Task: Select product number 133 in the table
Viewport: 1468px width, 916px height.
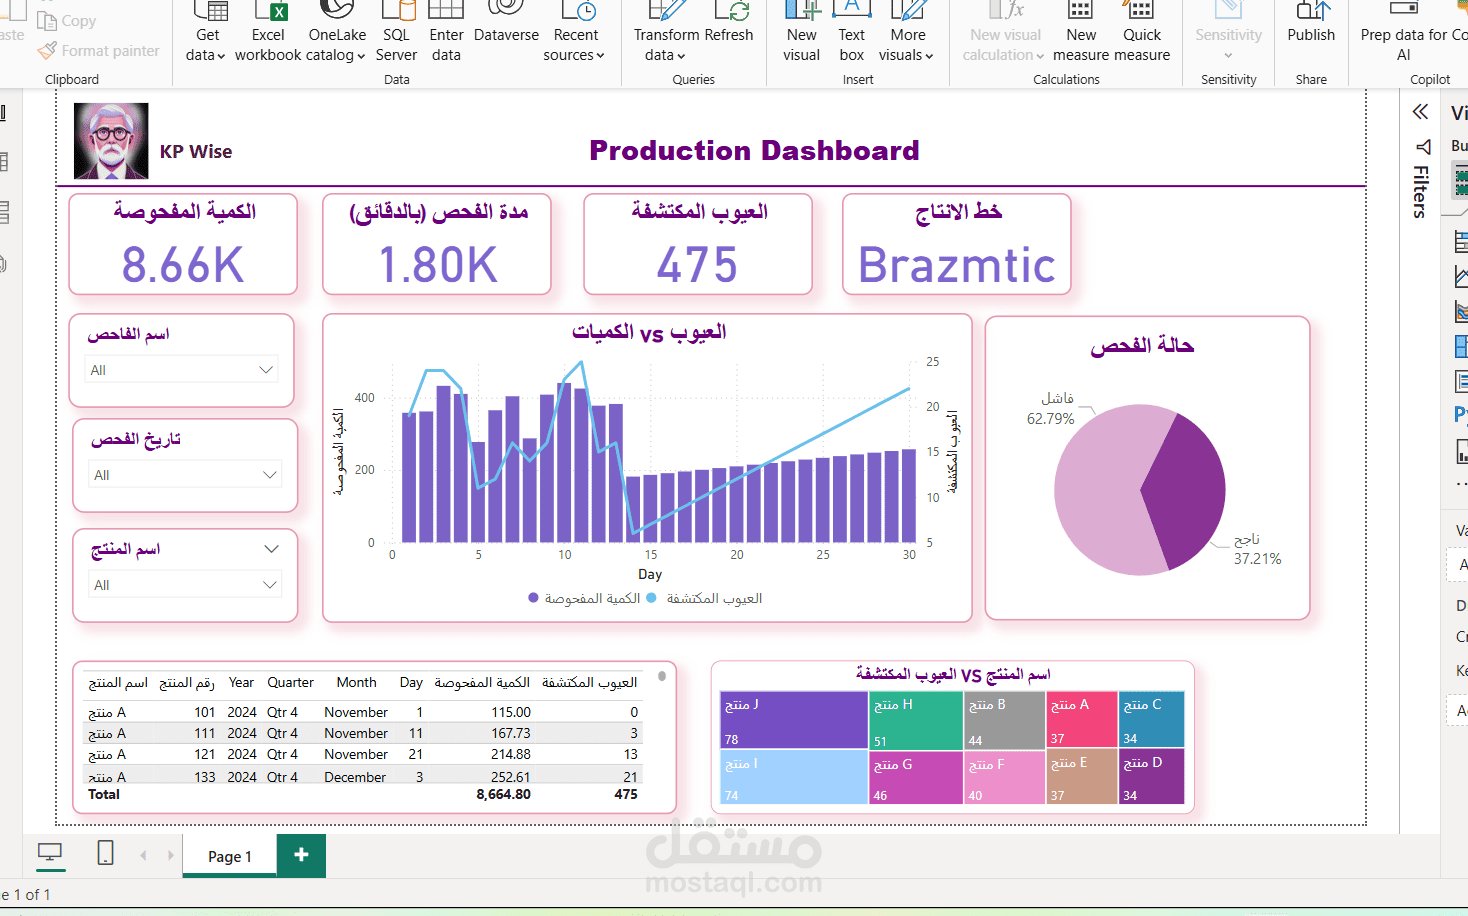Action: pyautogui.click(x=205, y=777)
